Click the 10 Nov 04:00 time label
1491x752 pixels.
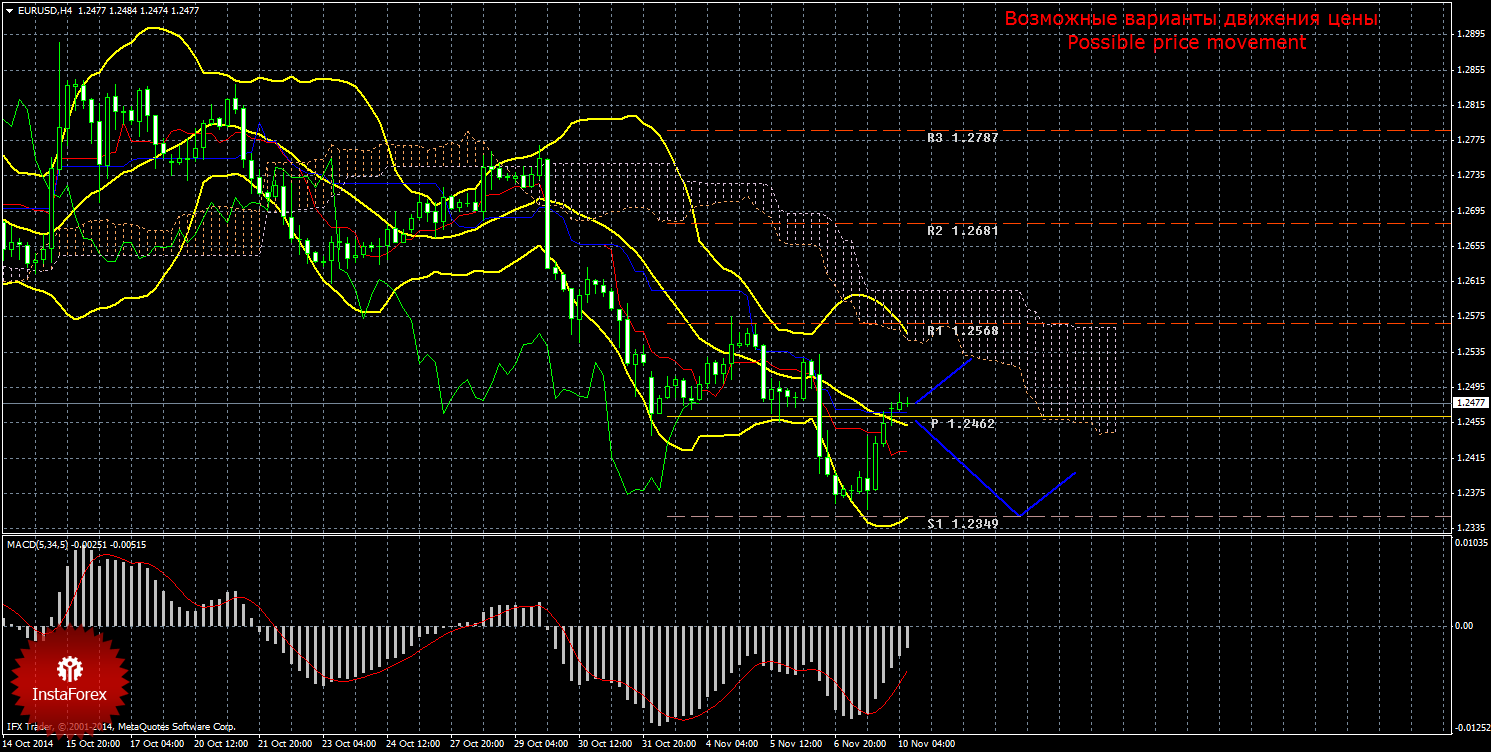(x=925, y=744)
